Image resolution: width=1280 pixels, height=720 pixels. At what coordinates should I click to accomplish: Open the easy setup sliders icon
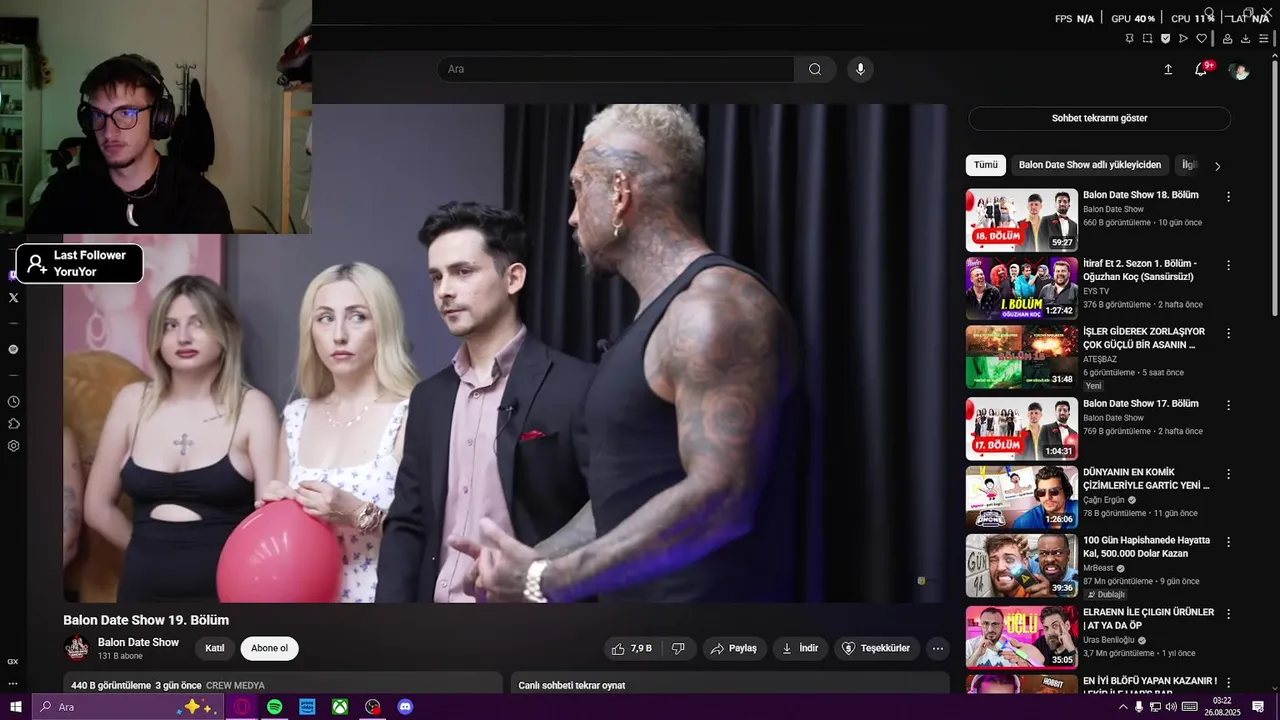click(x=1264, y=39)
